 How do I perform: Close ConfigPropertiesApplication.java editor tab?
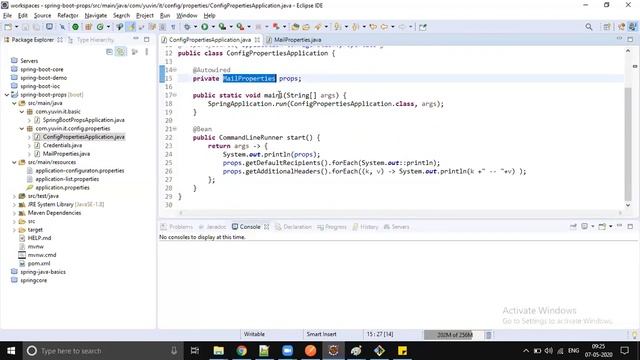coord(257,40)
